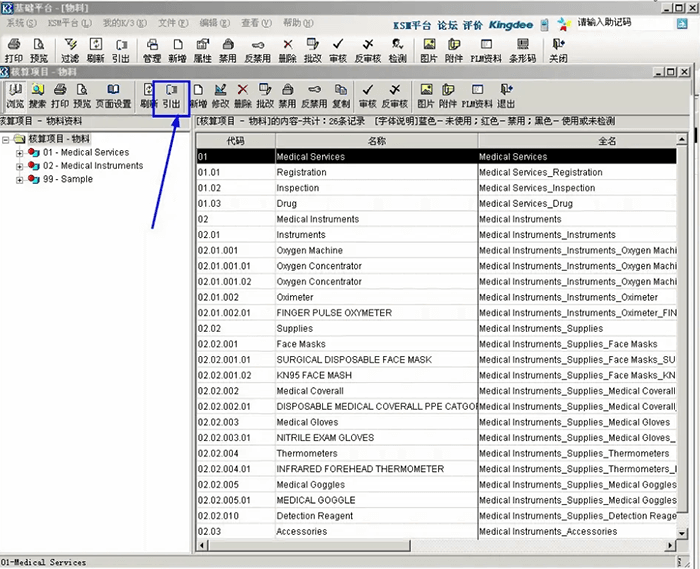Click the 退出 (Exit) icon in the inner toolbar
This screenshot has height=569, width=700.
(x=506, y=95)
